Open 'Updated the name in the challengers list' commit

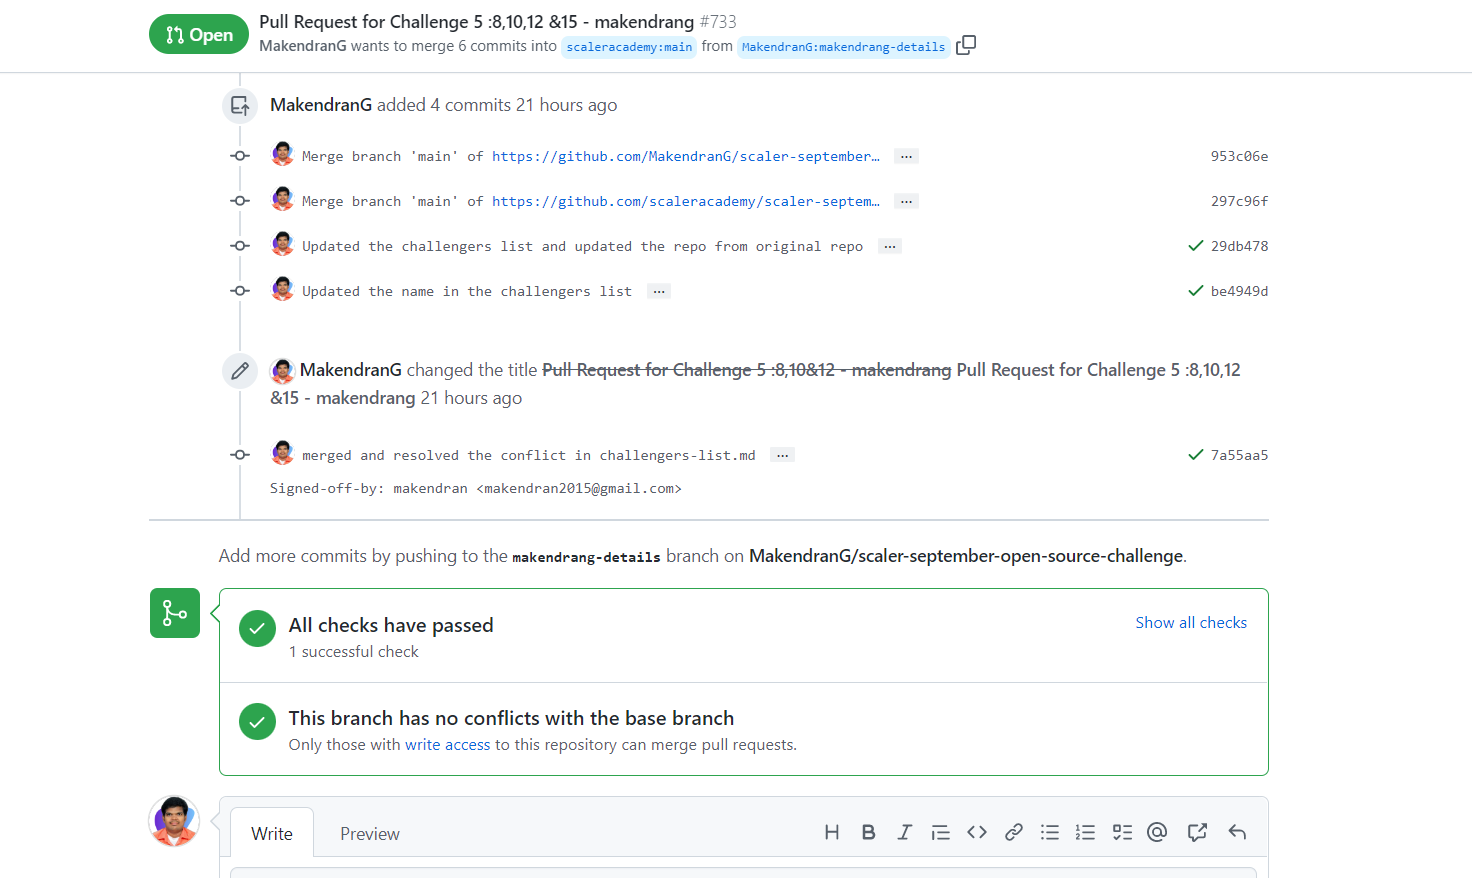pos(467,291)
